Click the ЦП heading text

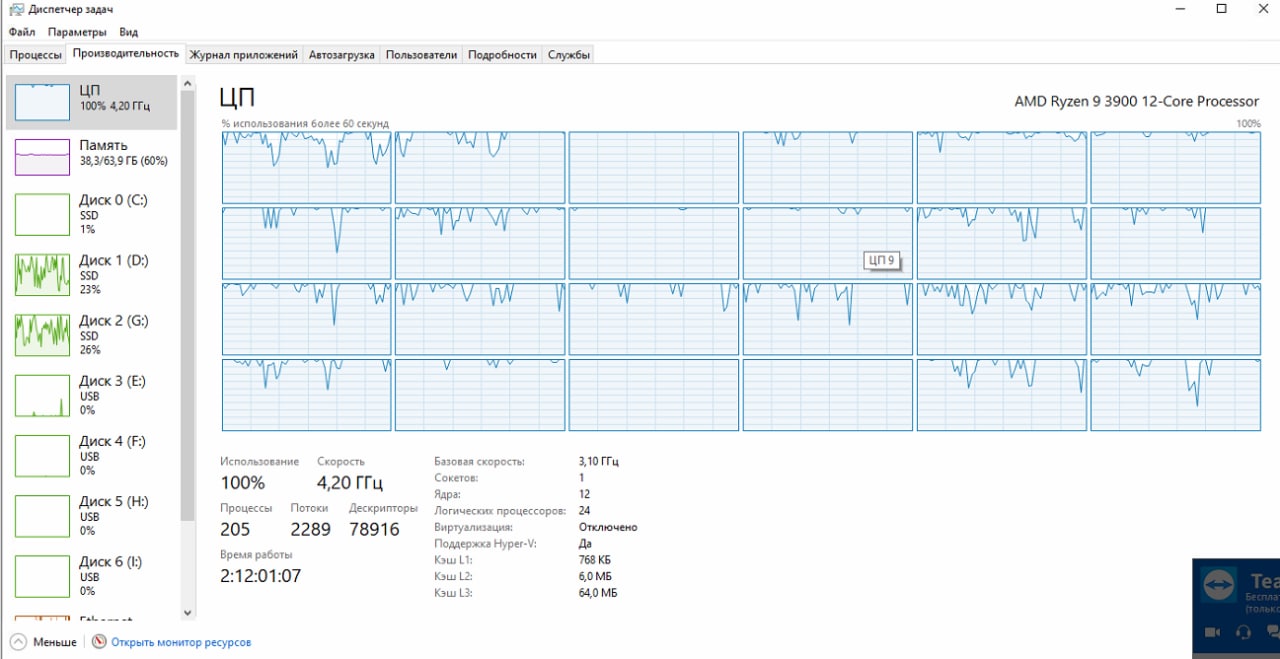tap(237, 98)
